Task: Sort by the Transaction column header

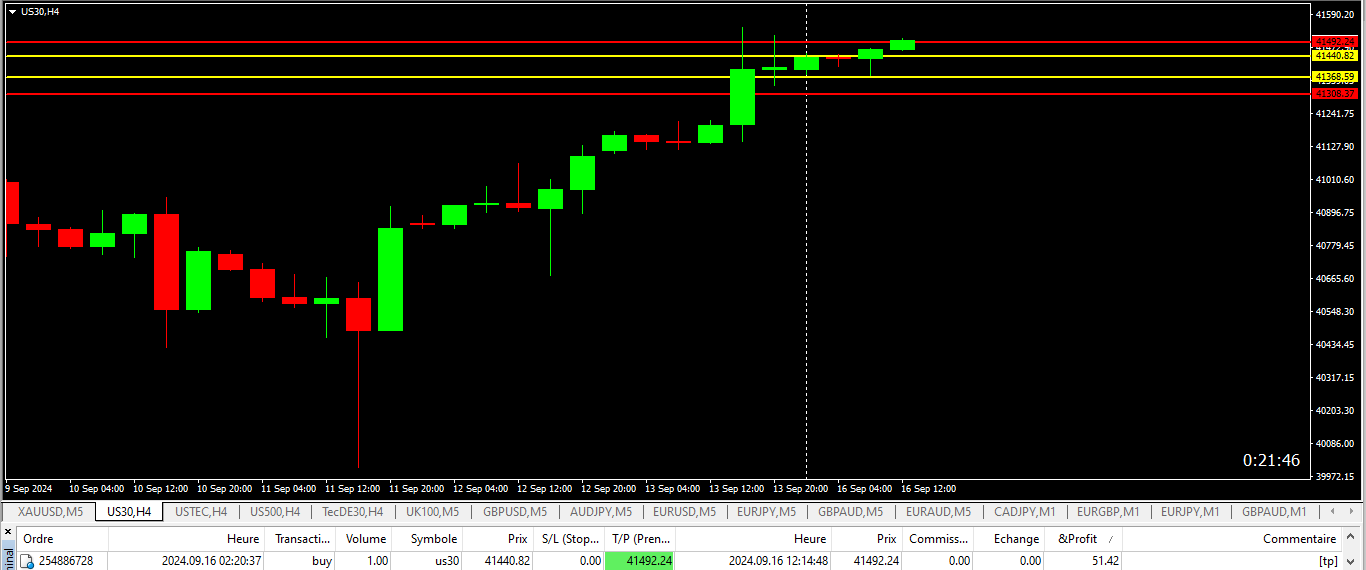Action: point(302,538)
